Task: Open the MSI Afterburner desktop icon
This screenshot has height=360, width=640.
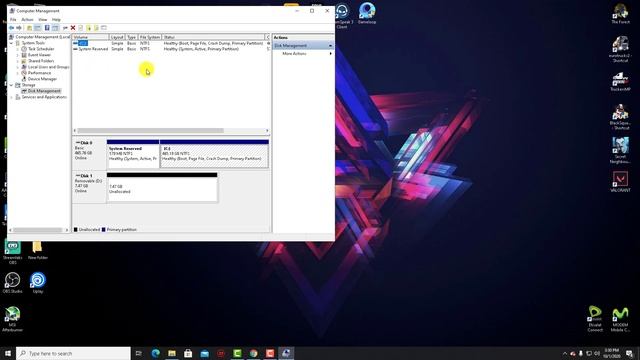Action: (12, 319)
